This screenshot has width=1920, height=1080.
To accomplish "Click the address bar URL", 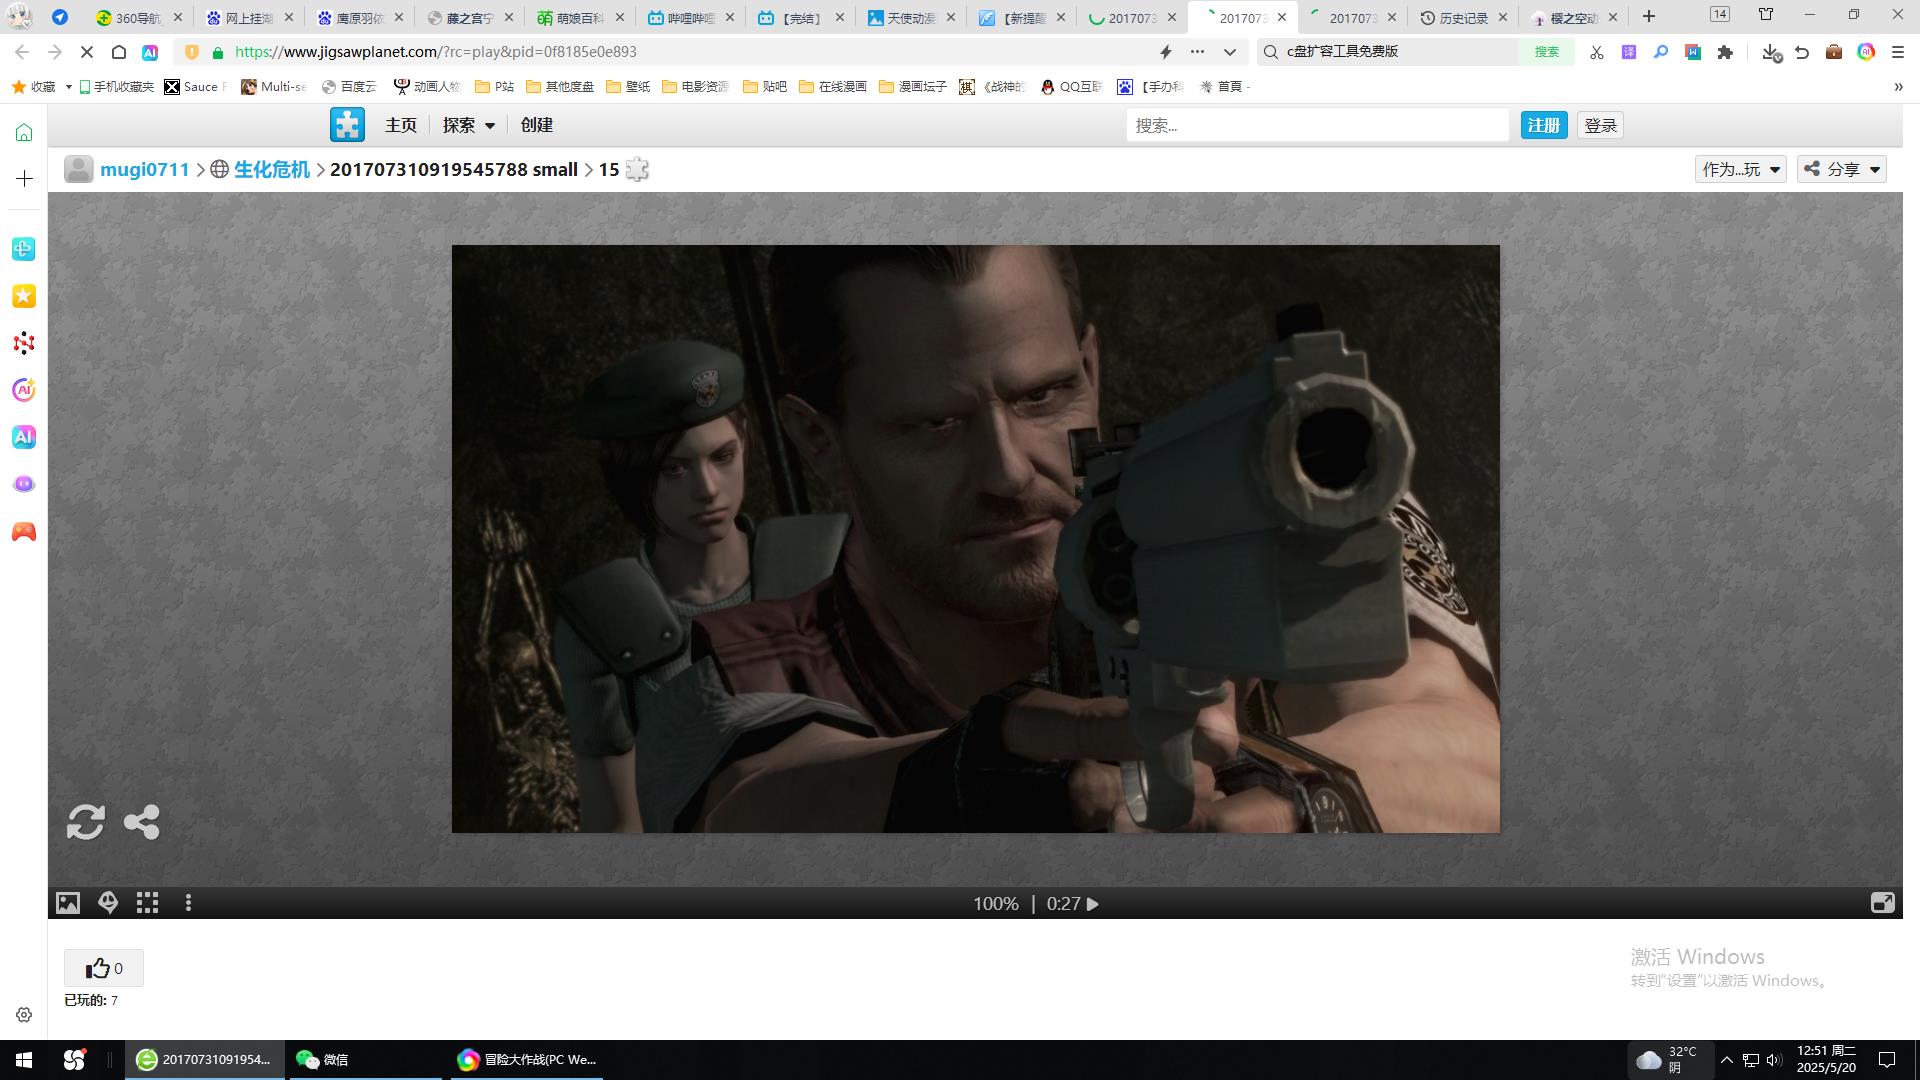I will click(x=436, y=52).
